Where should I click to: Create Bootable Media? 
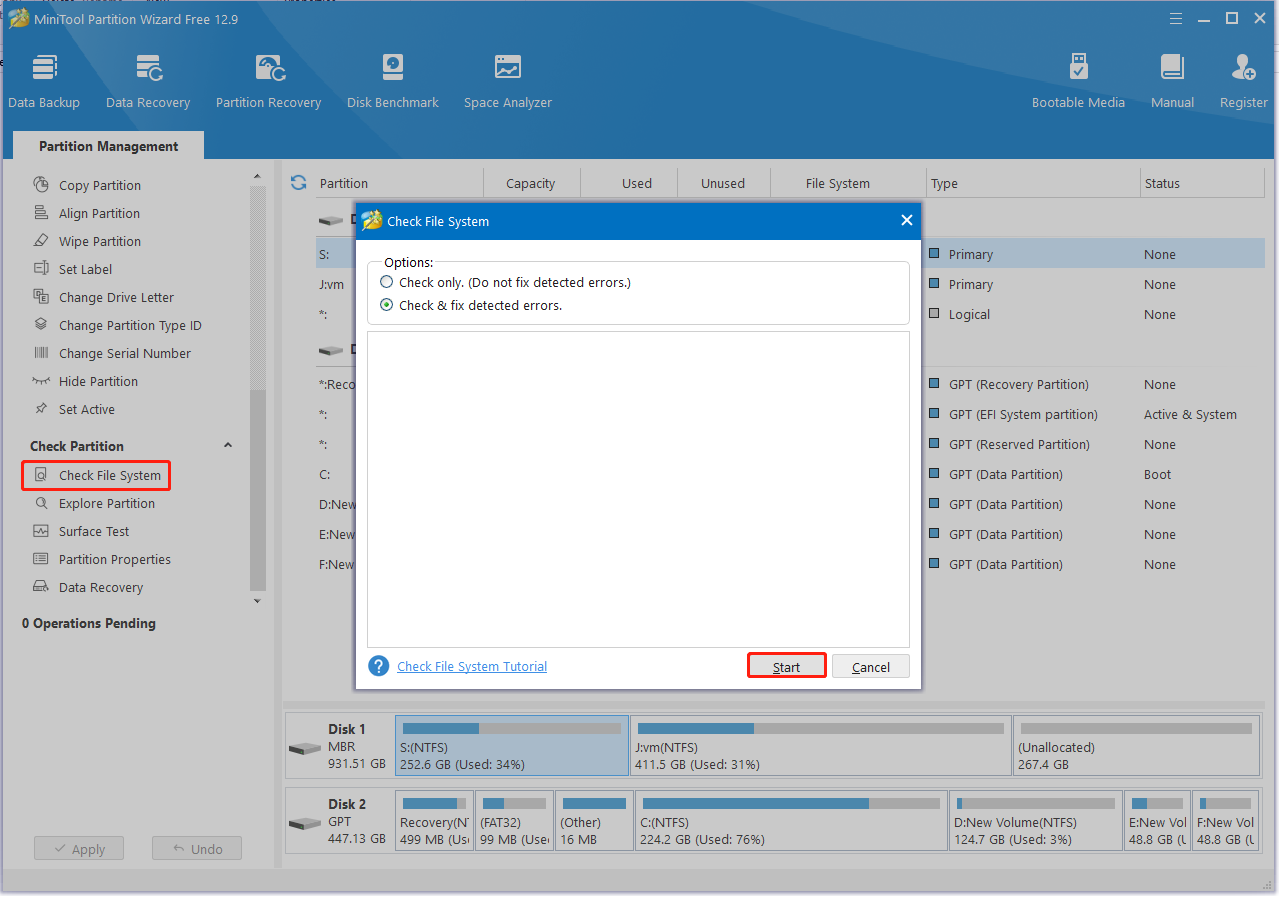1078,81
